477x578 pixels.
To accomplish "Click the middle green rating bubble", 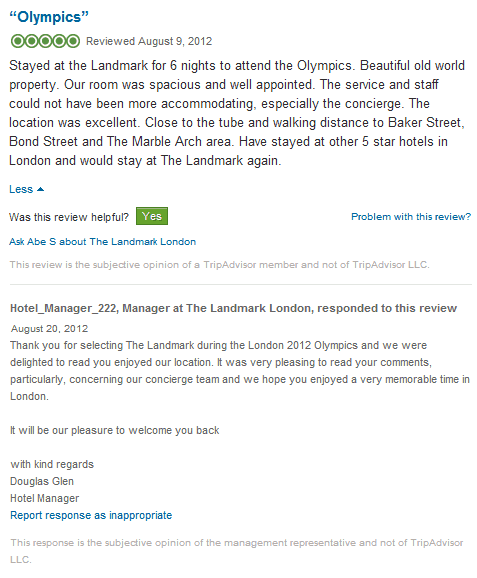I will coord(45,41).
